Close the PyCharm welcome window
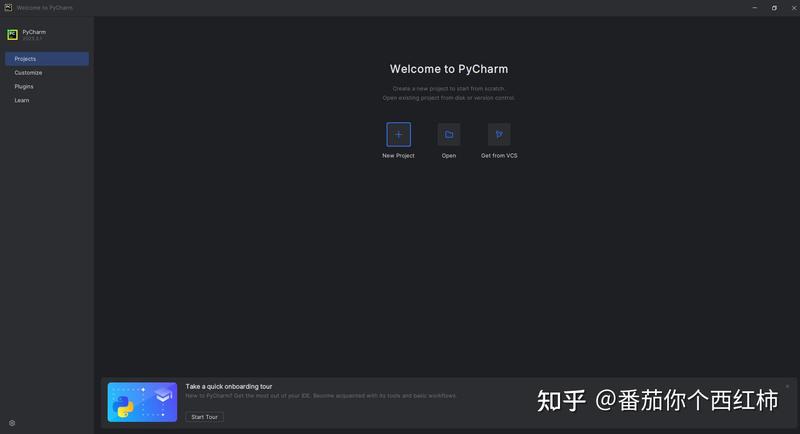This screenshot has width=800, height=434. coord(794,8)
